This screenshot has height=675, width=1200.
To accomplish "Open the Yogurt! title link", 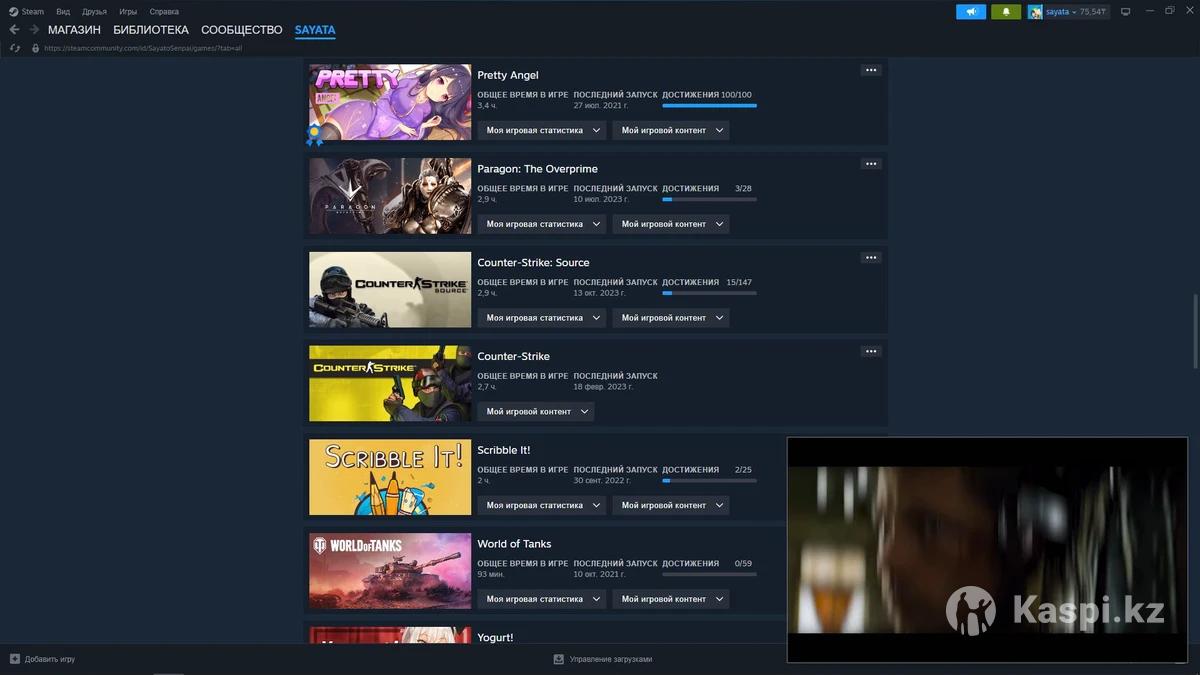I will 496,637.
